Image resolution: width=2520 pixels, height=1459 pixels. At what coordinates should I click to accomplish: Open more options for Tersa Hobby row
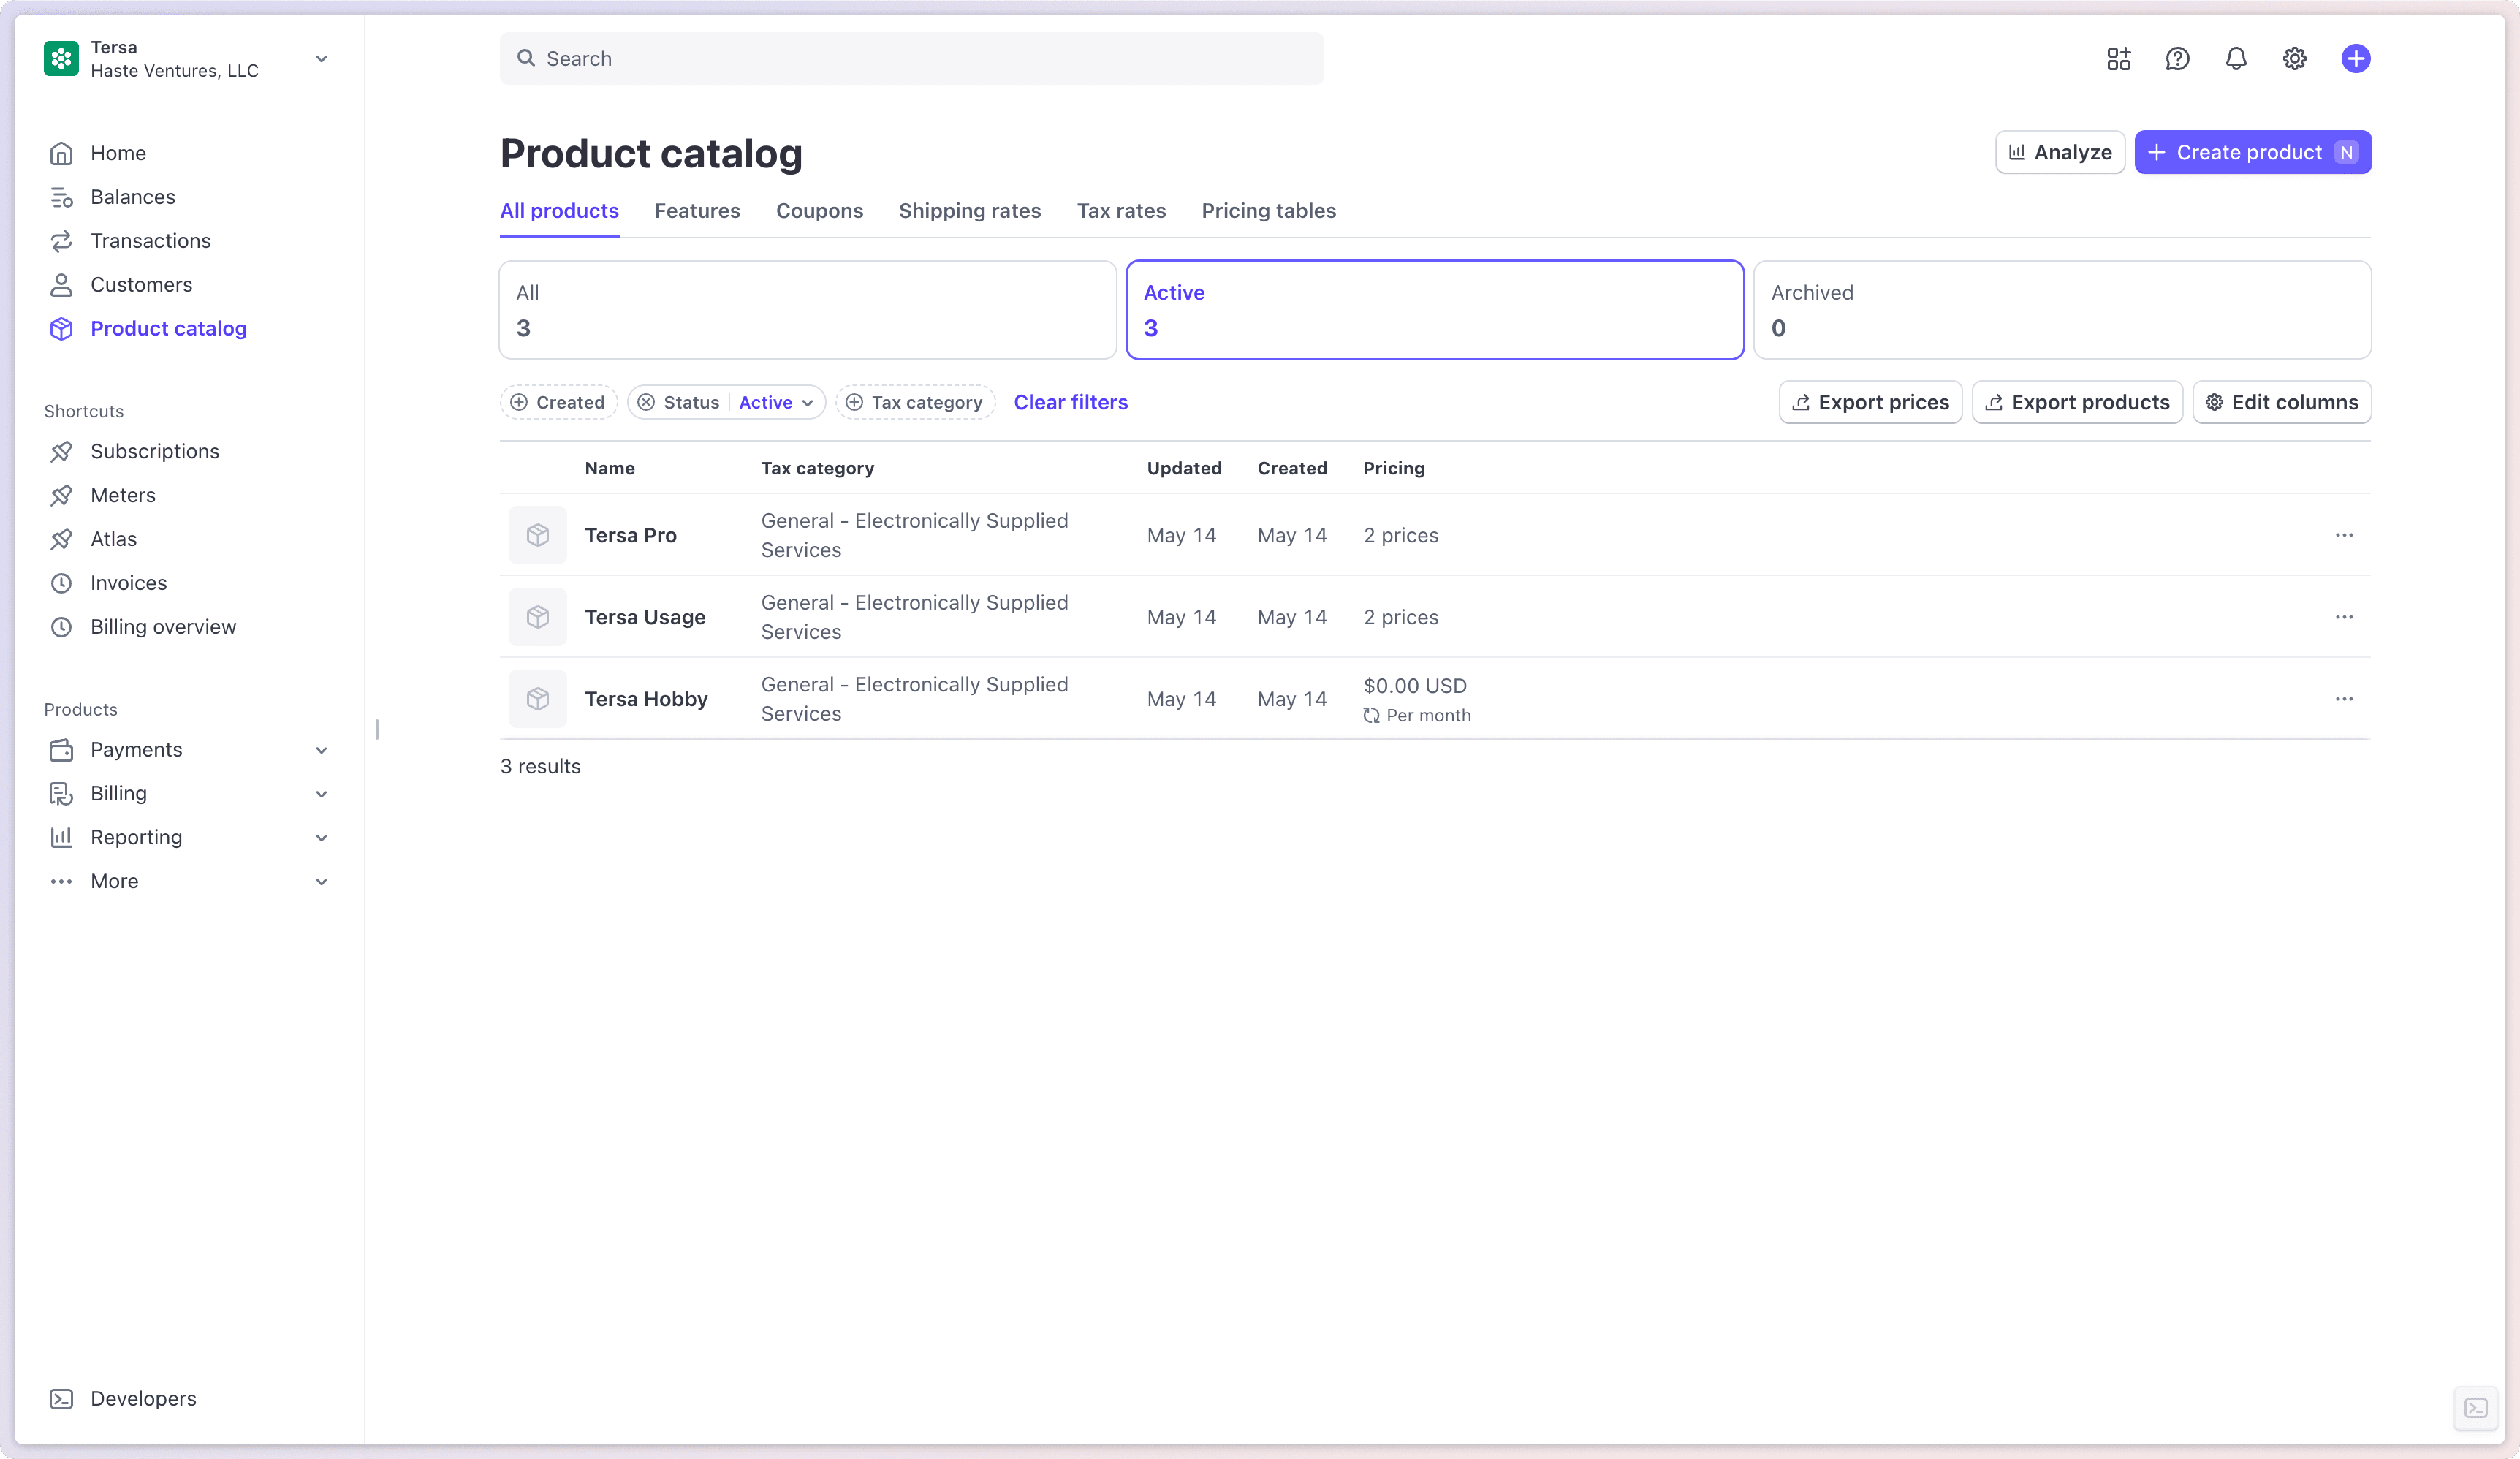[2344, 699]
